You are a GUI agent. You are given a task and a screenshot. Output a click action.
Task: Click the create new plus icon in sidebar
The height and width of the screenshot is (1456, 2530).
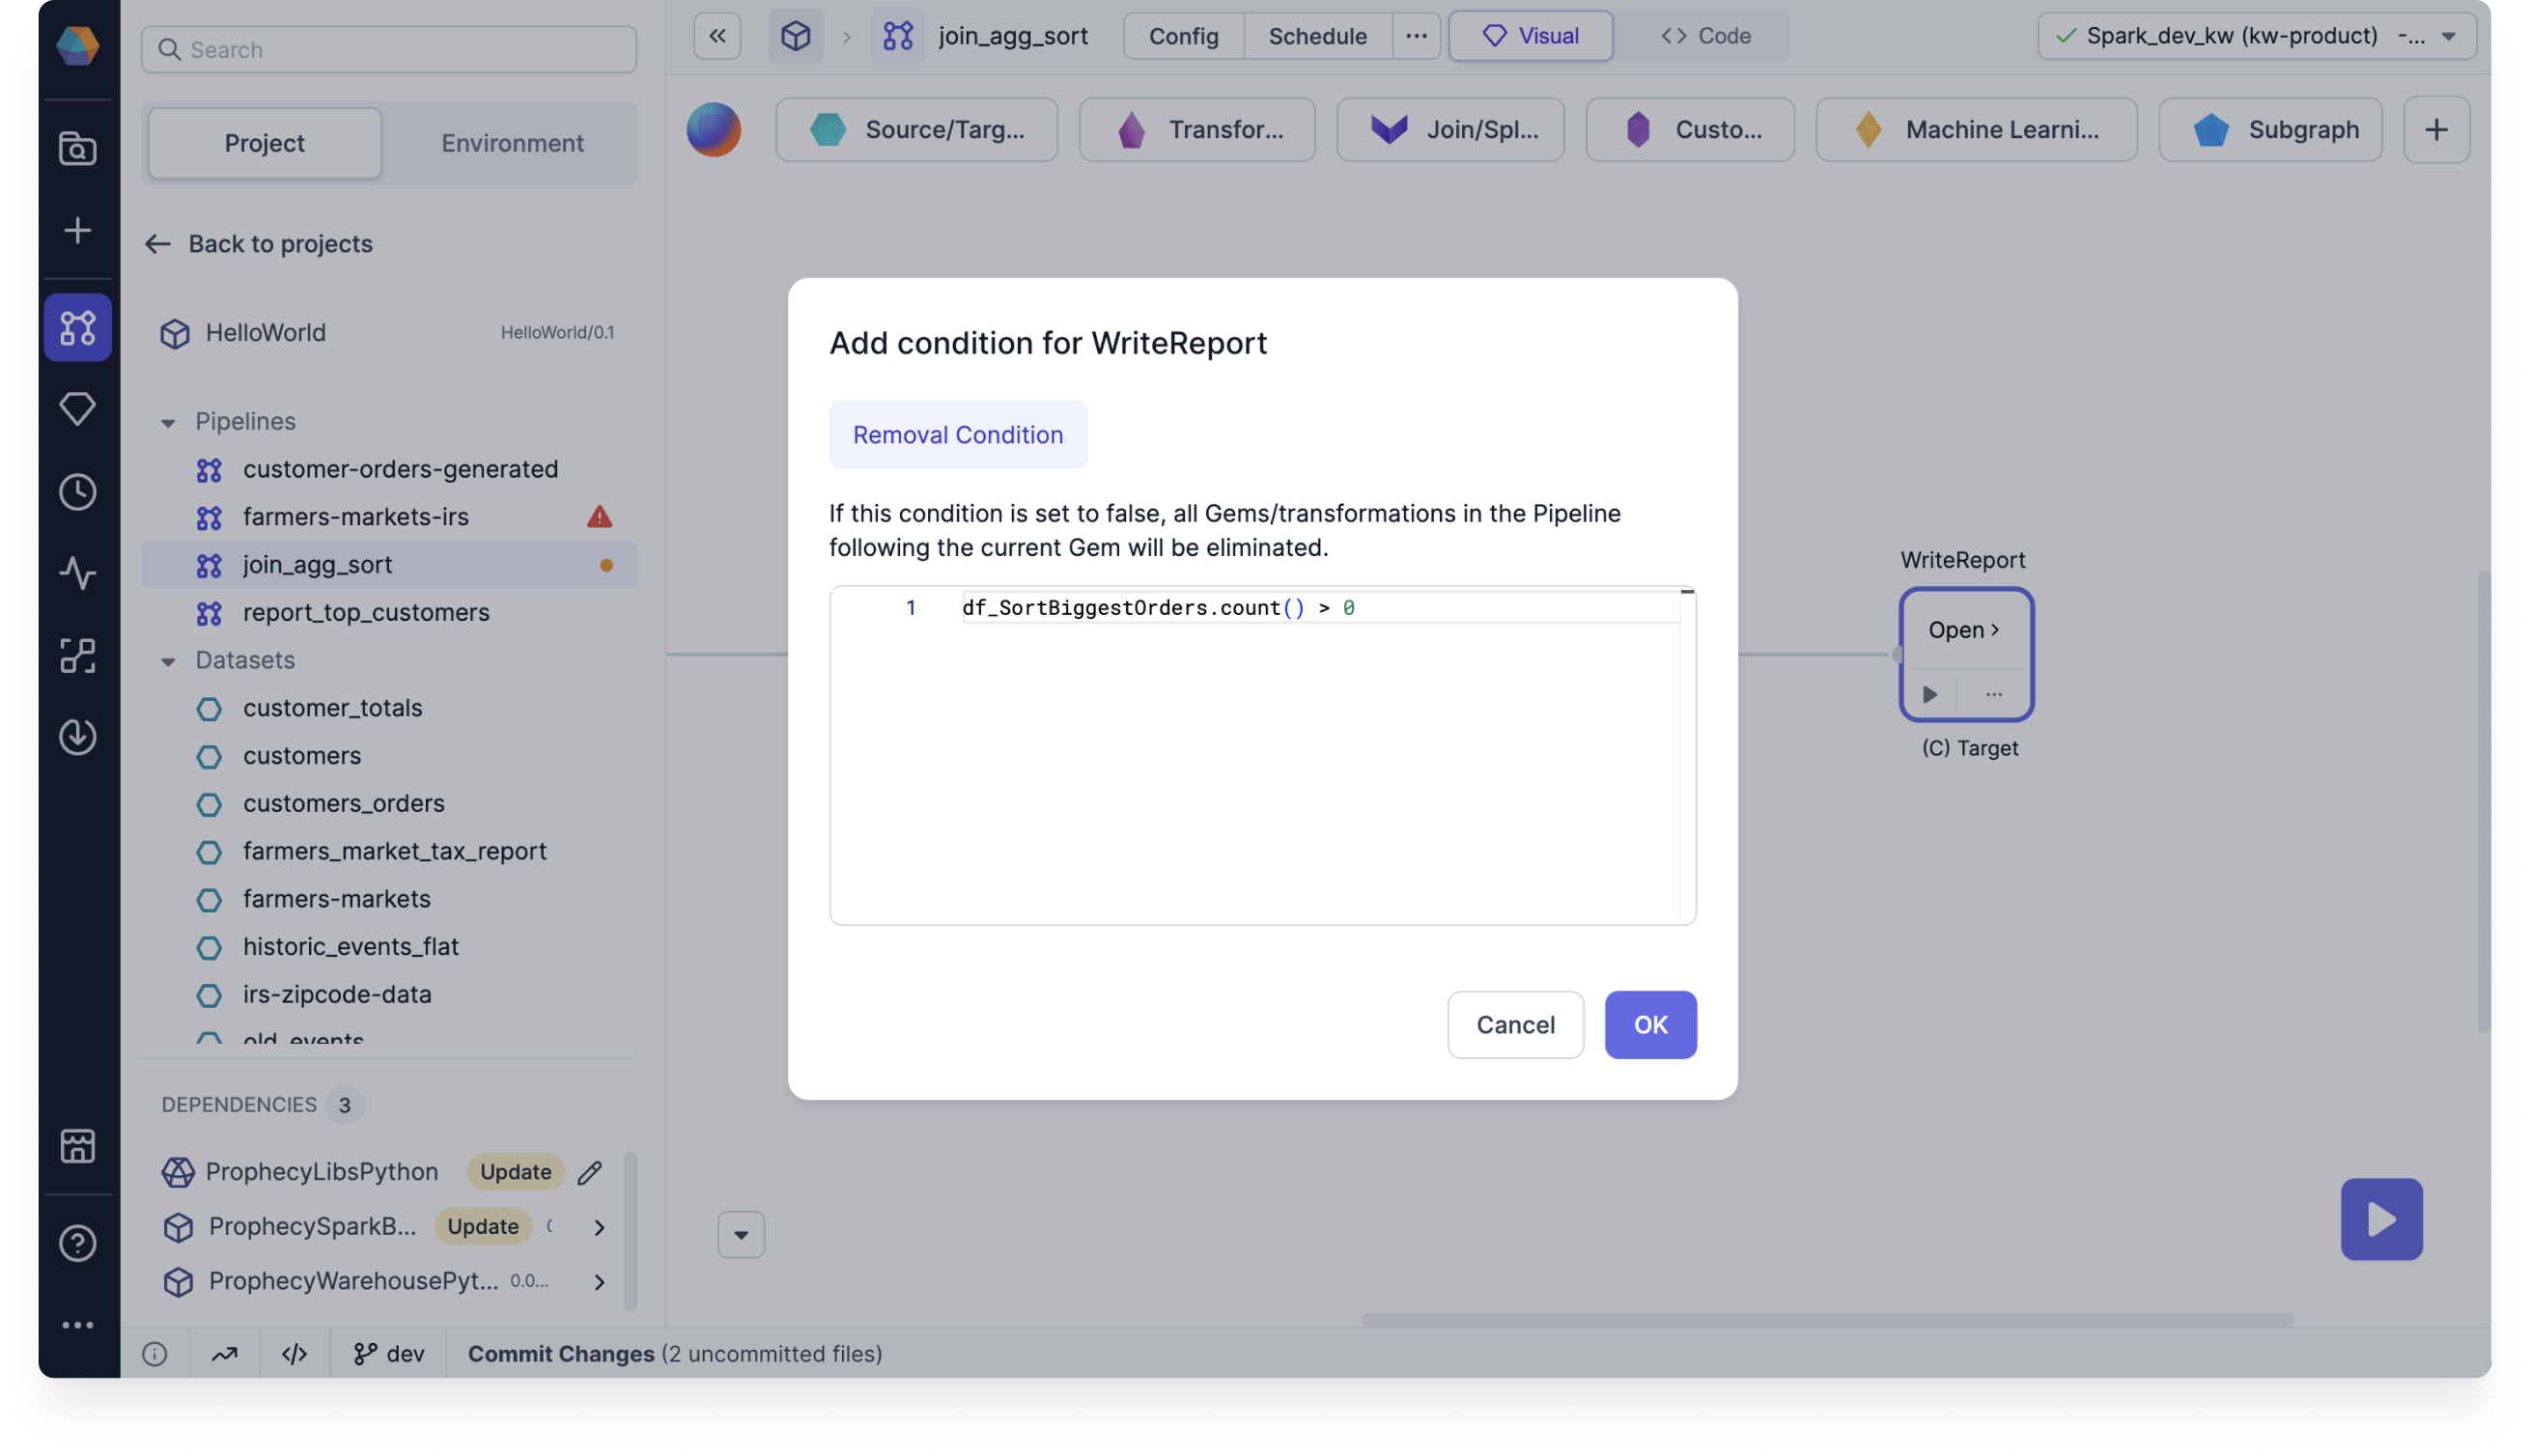[77, 231]
